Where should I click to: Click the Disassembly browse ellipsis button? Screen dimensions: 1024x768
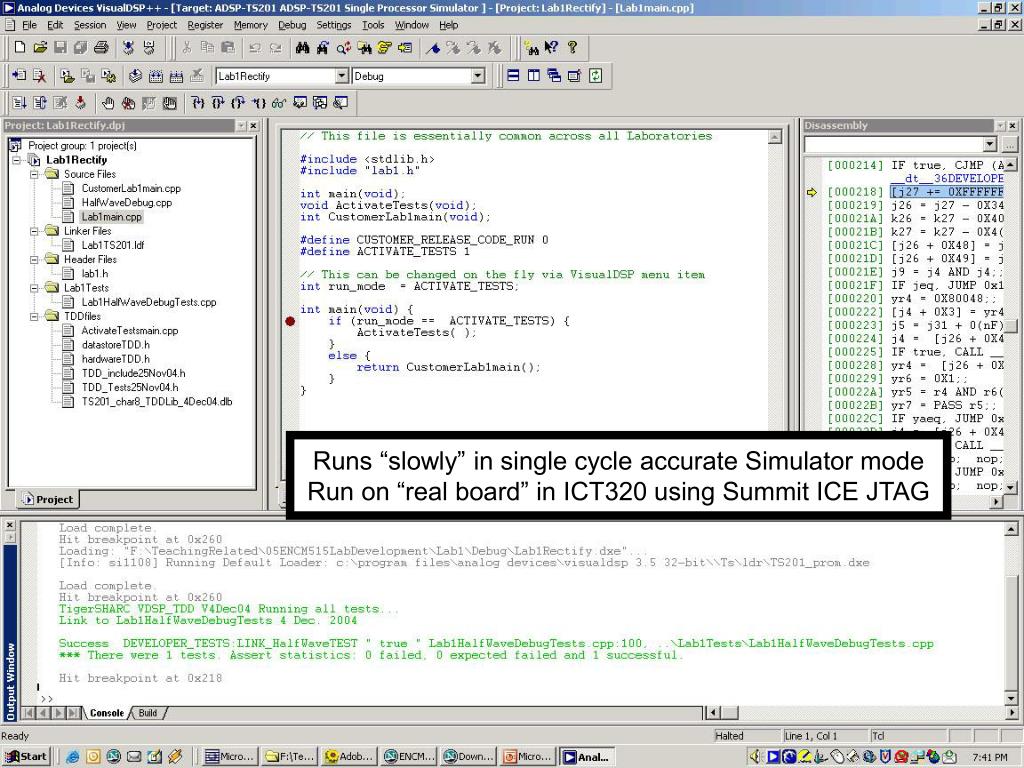1009,144
